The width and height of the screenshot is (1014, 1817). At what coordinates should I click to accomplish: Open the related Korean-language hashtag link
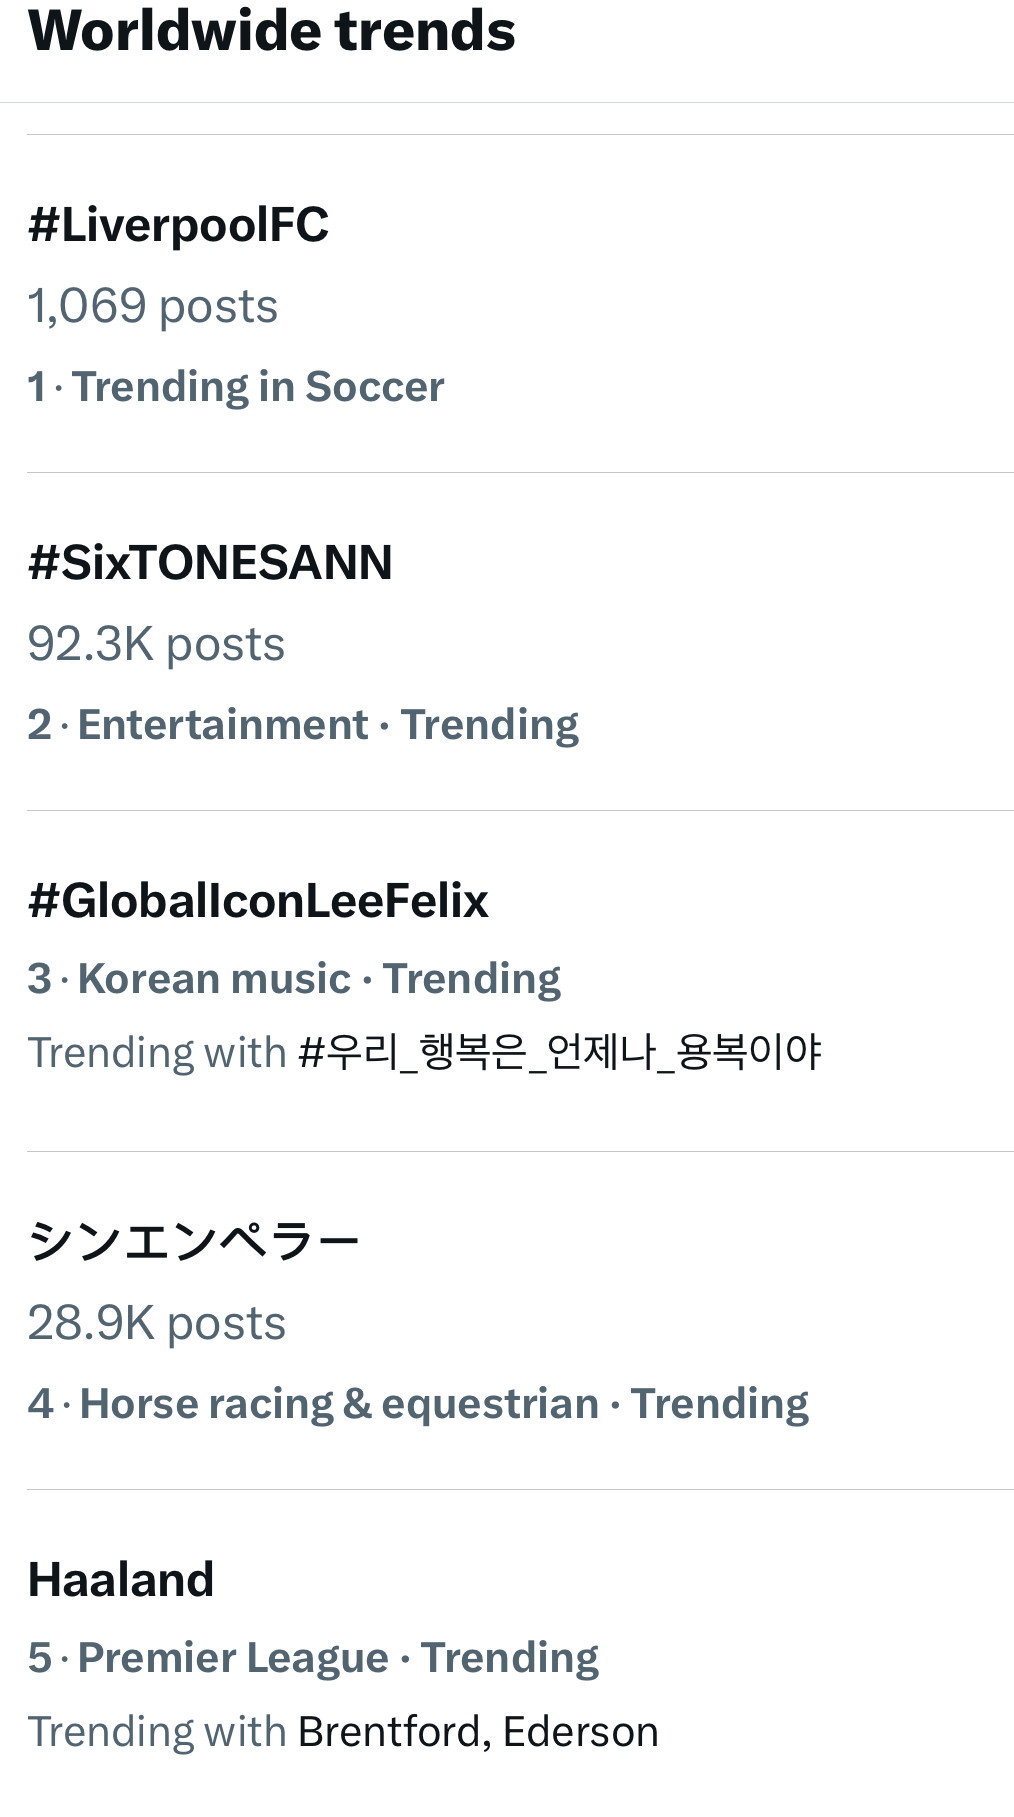pyautogui.click(x=560, y=1052)
